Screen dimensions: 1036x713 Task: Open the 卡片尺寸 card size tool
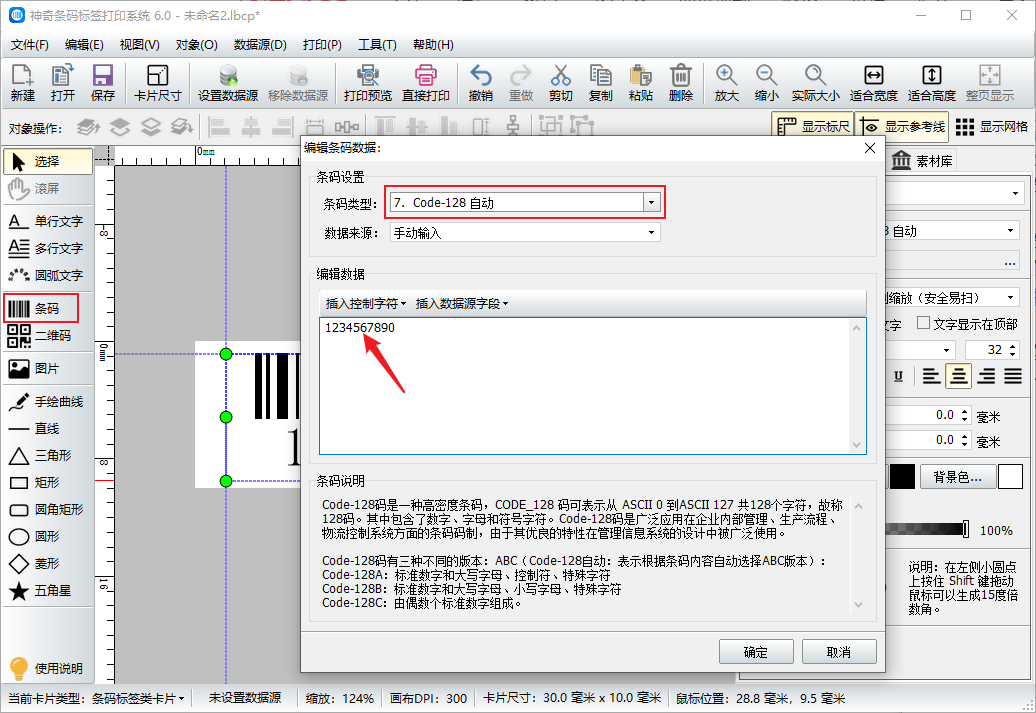pos(157,83)
